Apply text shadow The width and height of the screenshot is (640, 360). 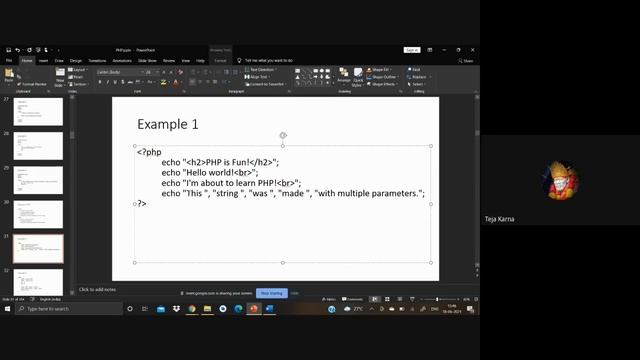click(x=123, y=82)
